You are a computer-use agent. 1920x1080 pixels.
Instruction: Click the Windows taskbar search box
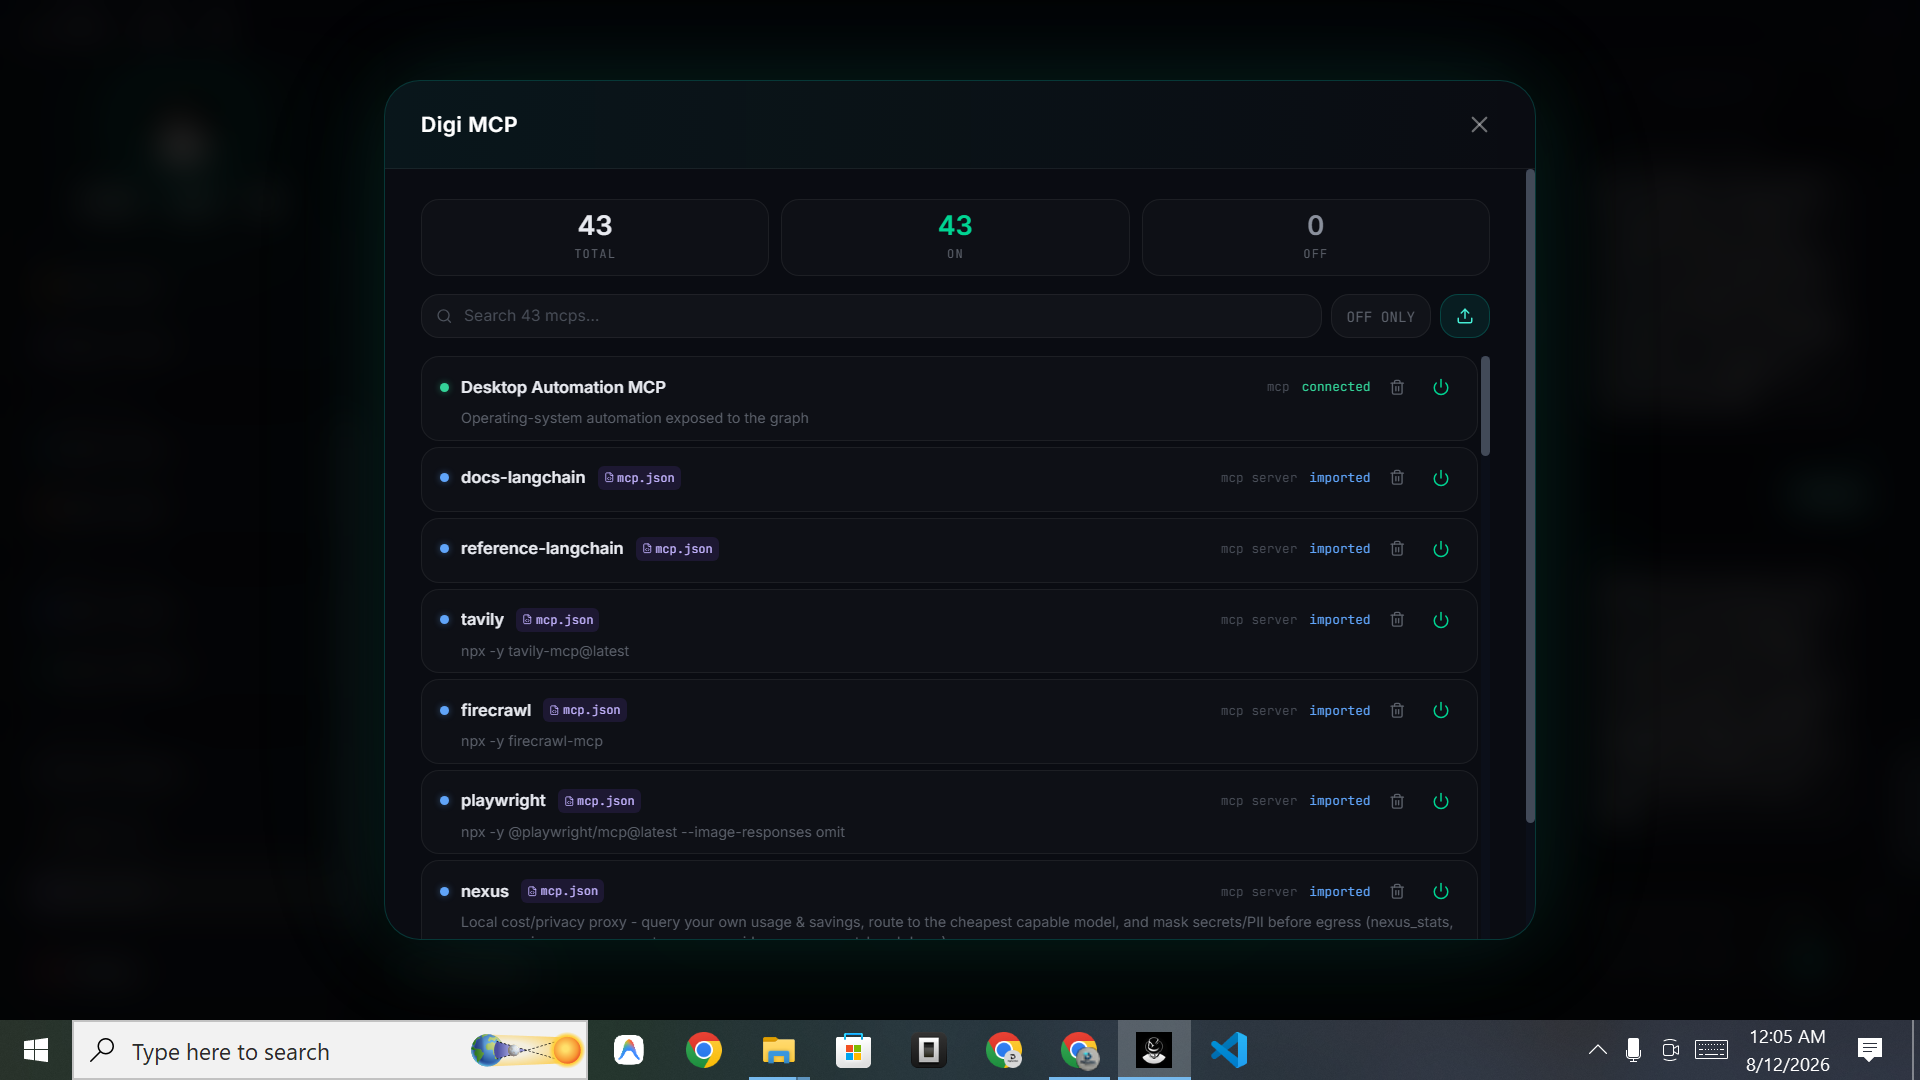point(330,1050)
